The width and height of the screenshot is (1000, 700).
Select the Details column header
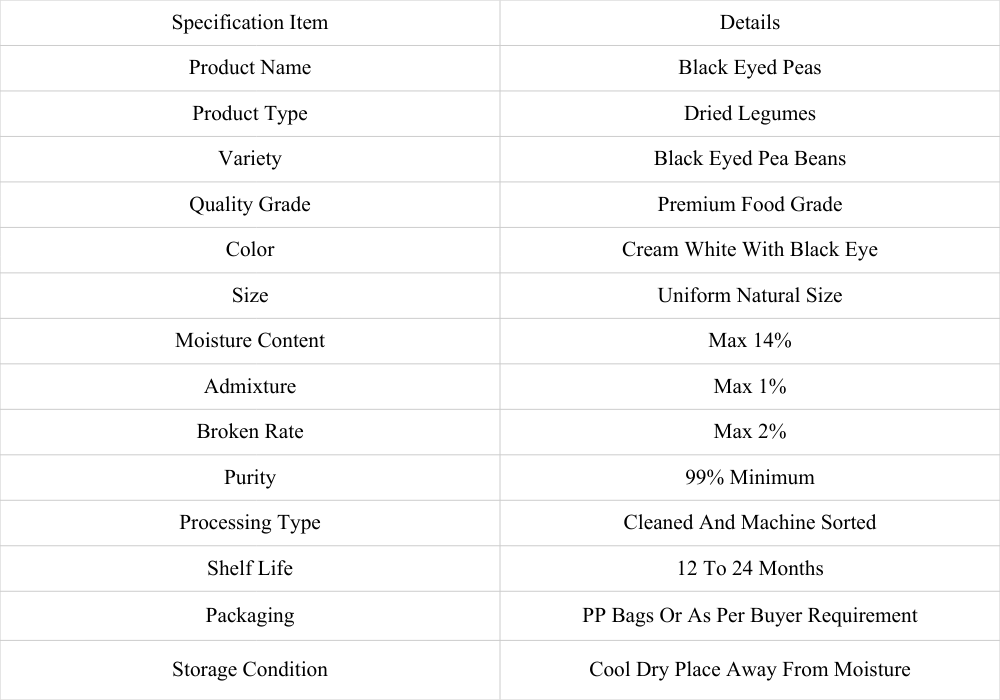(749, 23)
